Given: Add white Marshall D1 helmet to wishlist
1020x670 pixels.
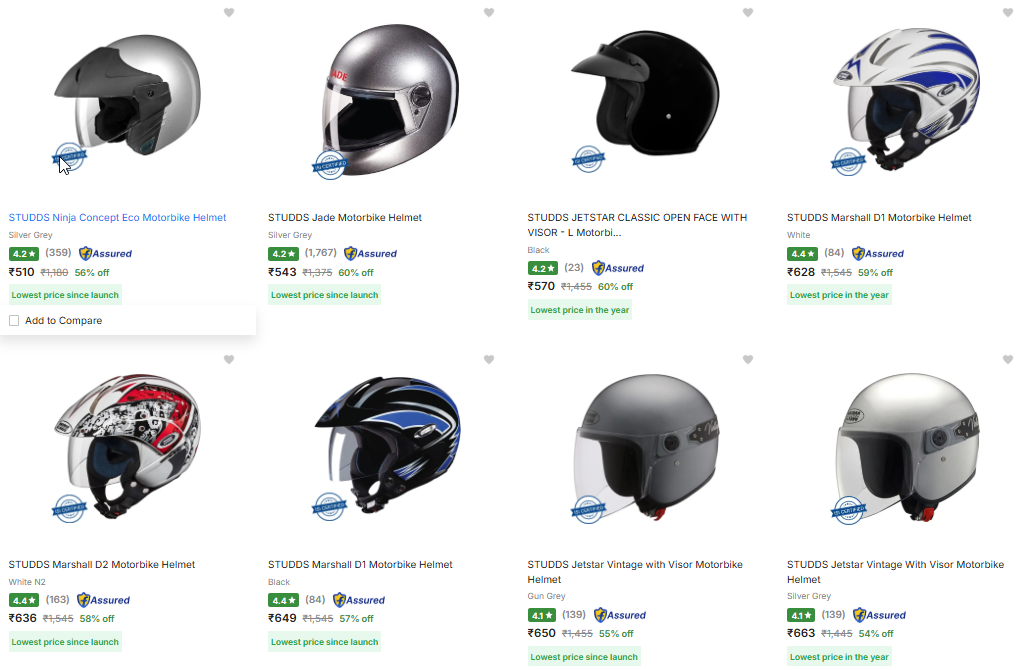Looking at the screenshot, I should [x=1008, y=13].
